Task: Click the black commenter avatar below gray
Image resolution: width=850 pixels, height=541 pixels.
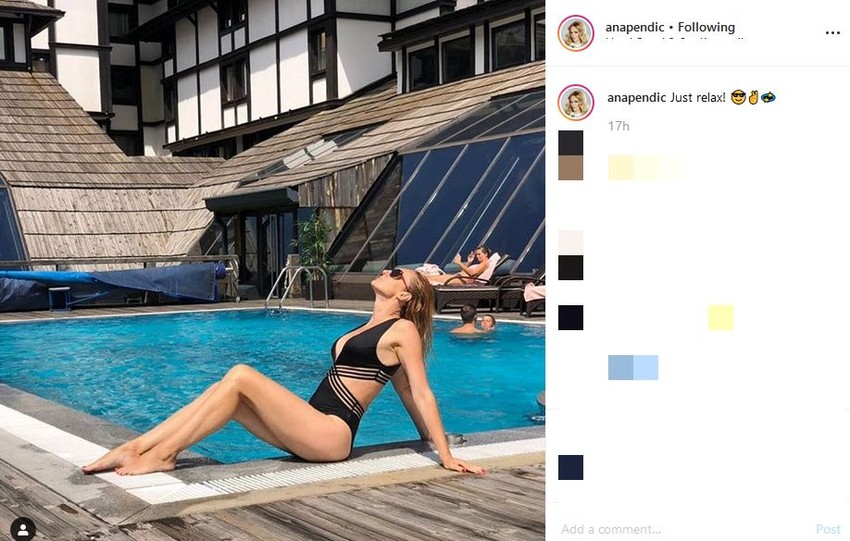Action: 571,267
